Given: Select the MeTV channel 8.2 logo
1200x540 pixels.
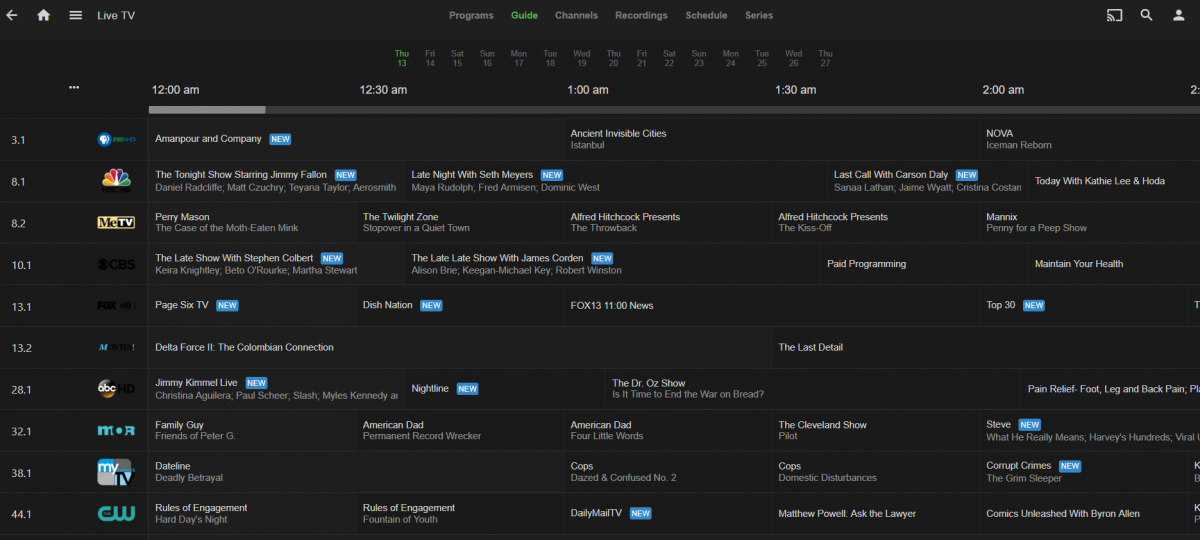Looking at the screenshot, I should (x=116, y=222).
